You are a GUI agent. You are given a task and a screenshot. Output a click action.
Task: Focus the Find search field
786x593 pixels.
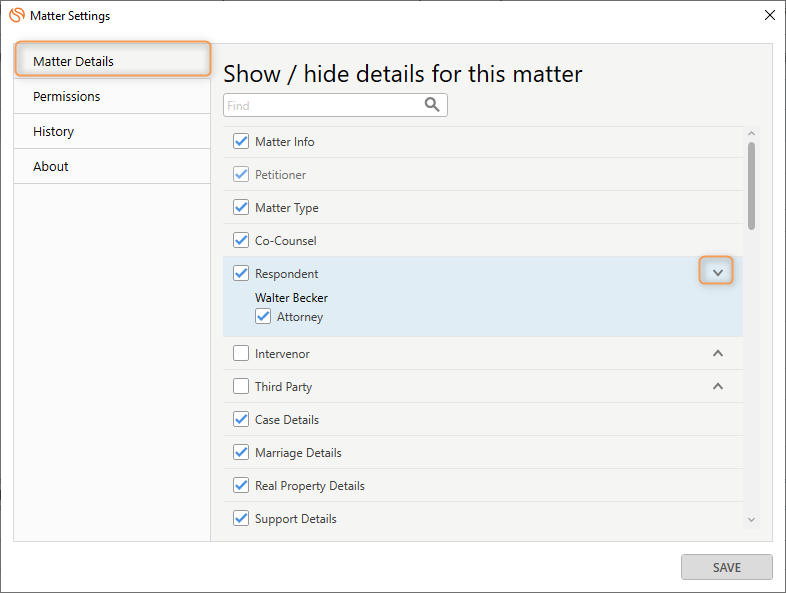click(335, 105)
